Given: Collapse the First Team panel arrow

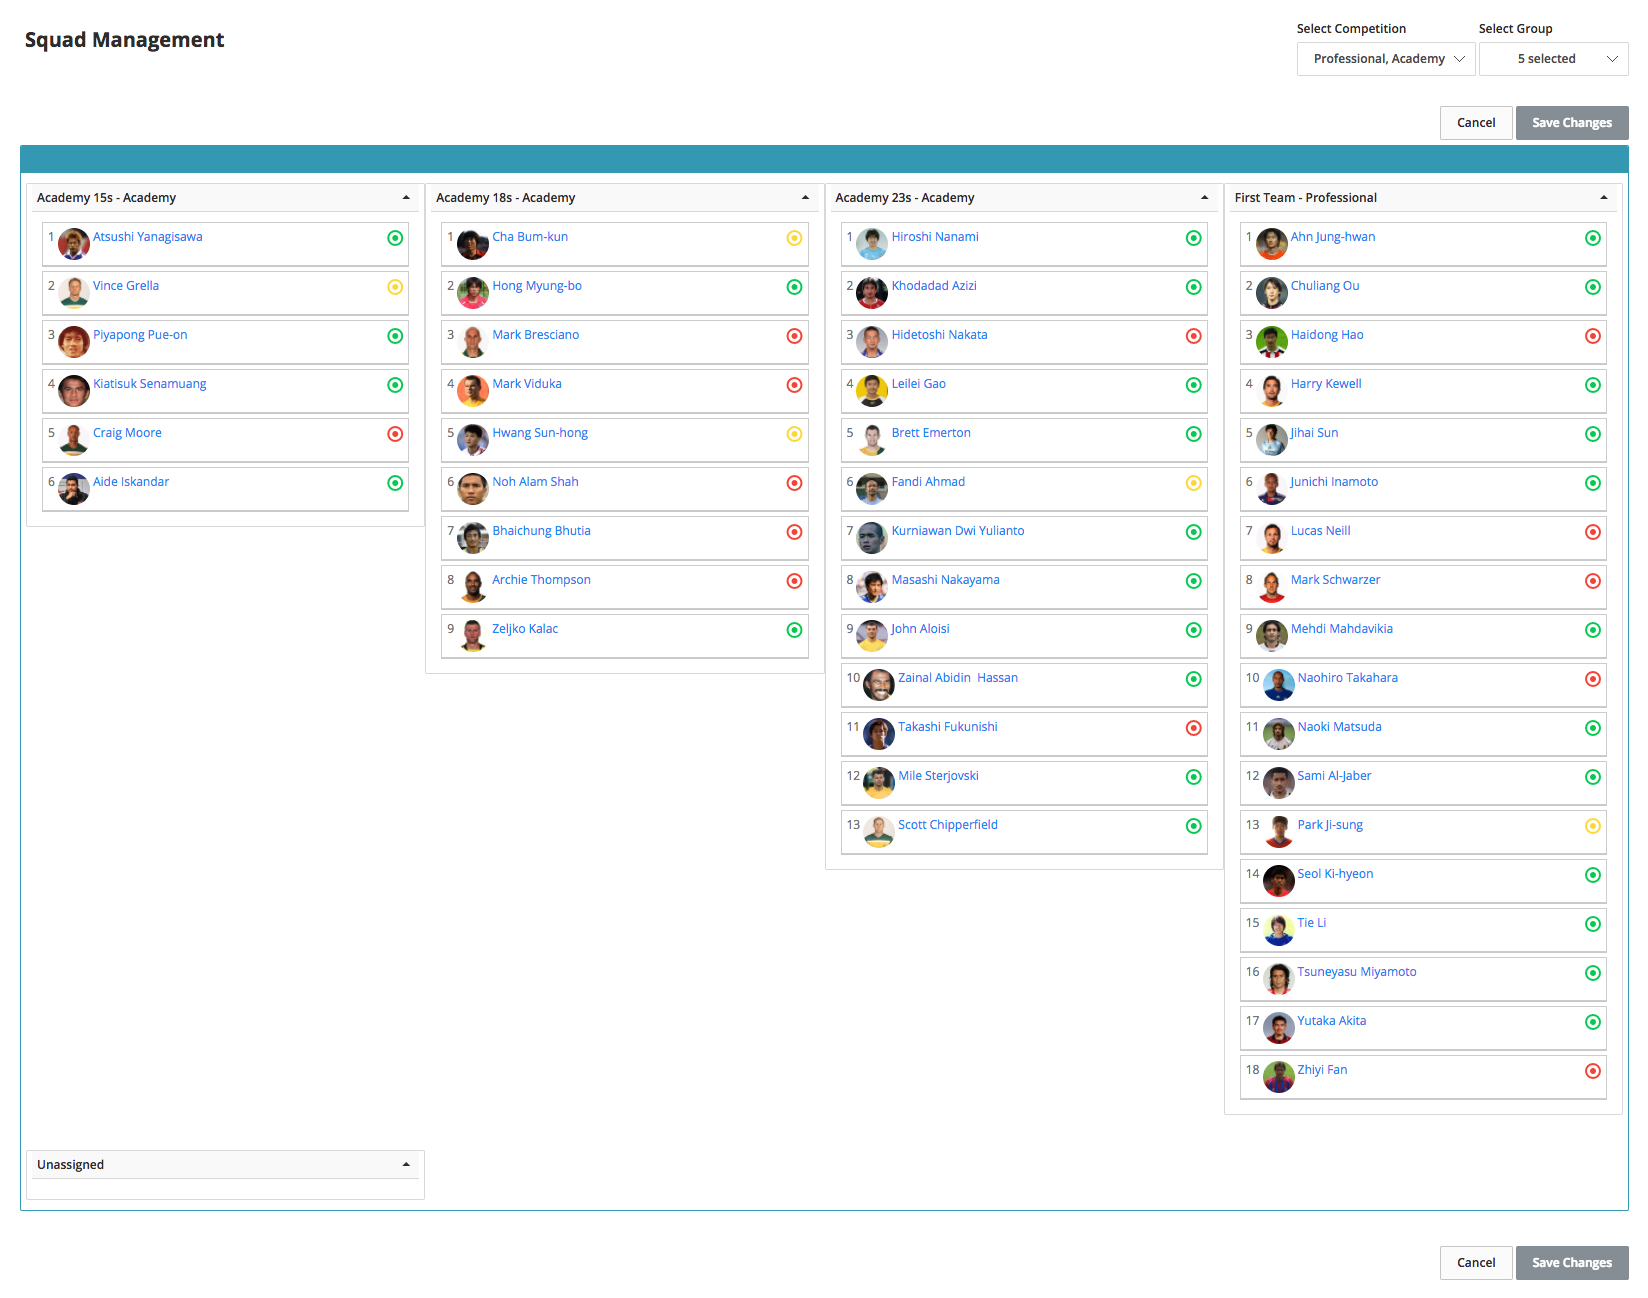Looking at the screenshot, I should [x=1604, y=198].
